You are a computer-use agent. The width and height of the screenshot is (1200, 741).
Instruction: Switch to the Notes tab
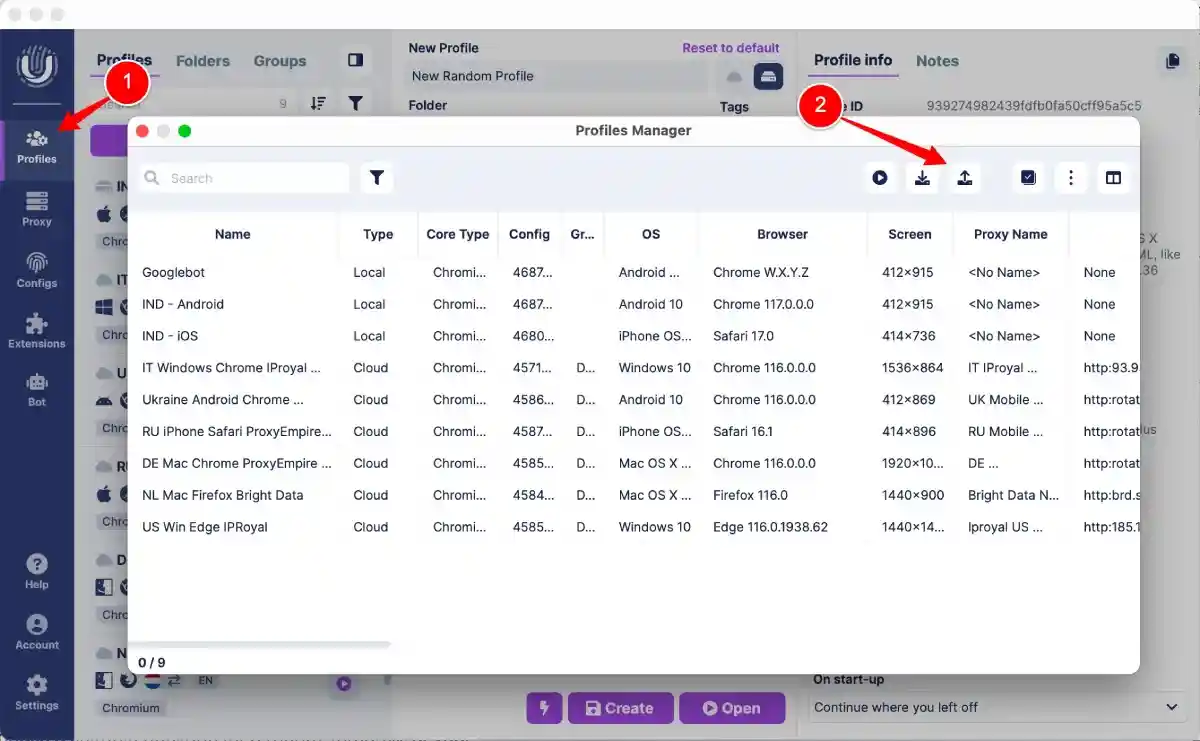[x=936, y=61]
